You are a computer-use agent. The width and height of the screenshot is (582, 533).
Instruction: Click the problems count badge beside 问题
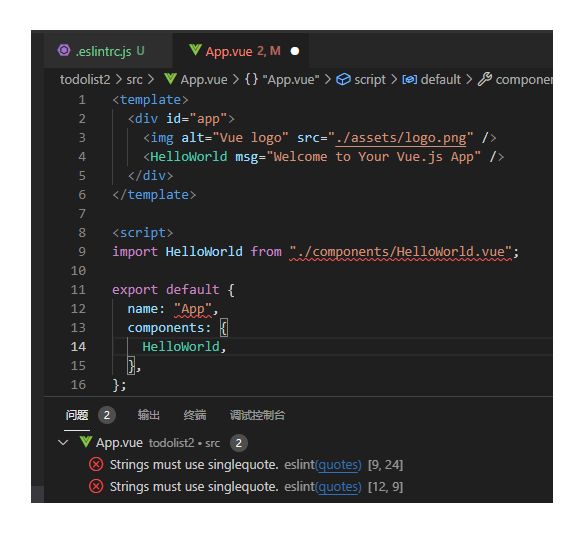click(x=107, y=415)
